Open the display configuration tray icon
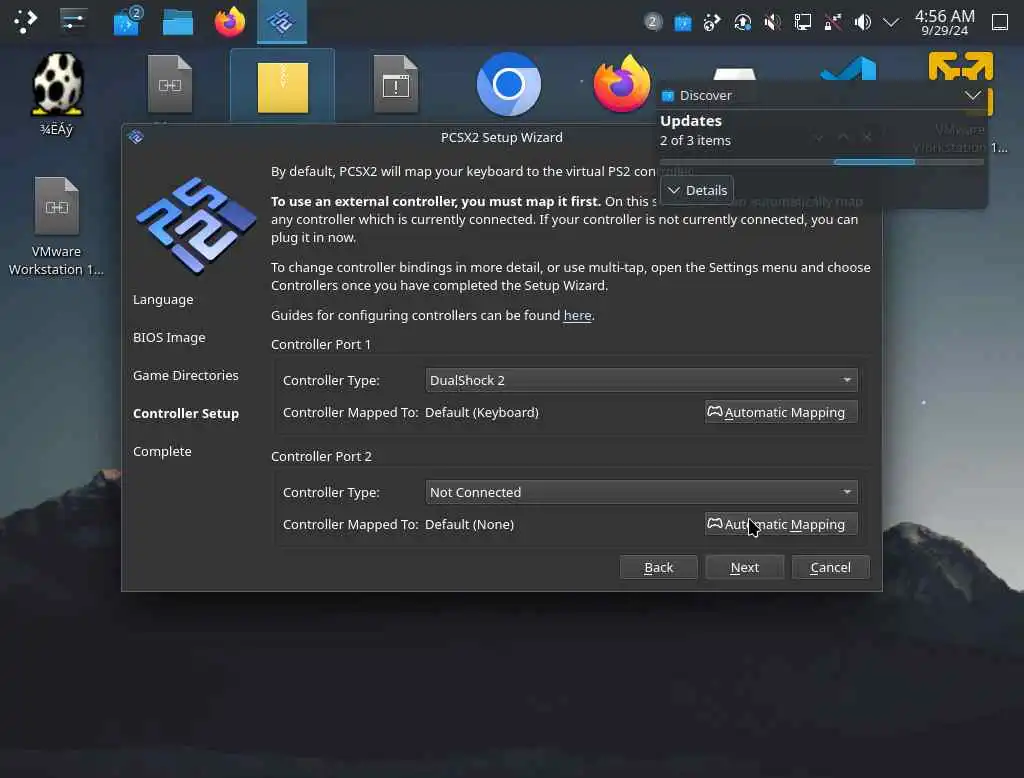Viewport: 1024px width, 778px height. 803,23
